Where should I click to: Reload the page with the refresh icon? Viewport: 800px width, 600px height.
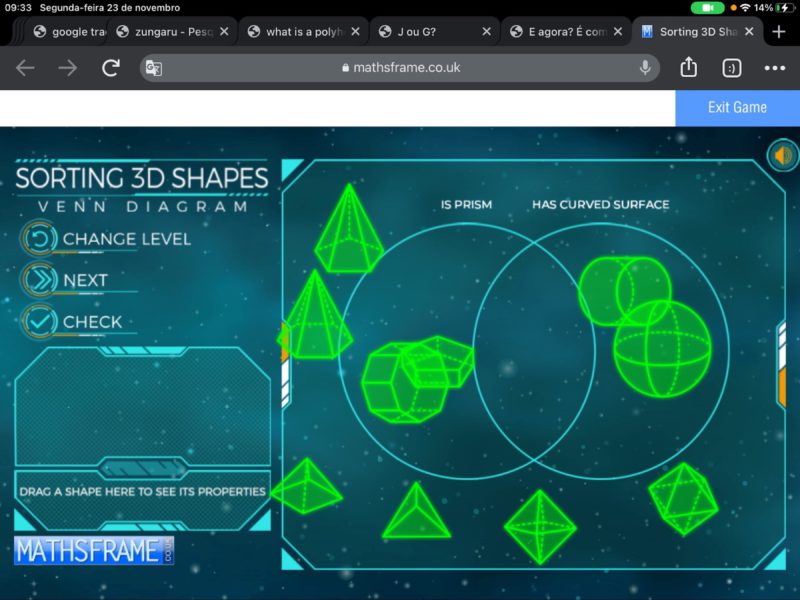(x=111, y=68)
